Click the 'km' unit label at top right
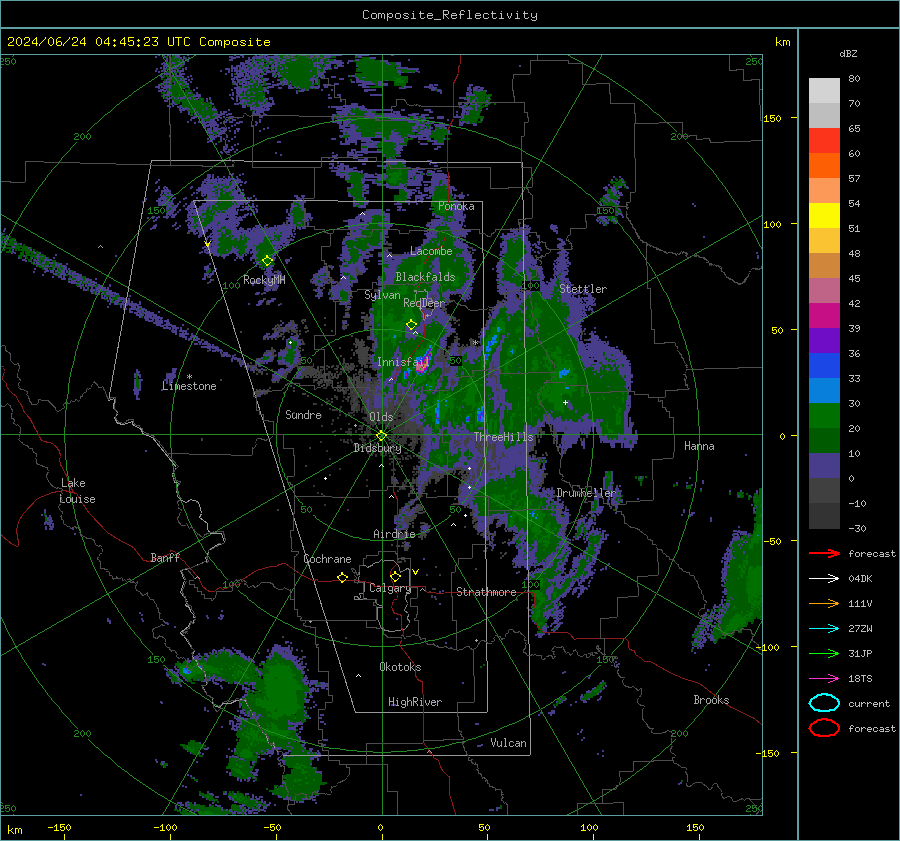This screenshot has height=841, width=900. (x=782, y=42)
